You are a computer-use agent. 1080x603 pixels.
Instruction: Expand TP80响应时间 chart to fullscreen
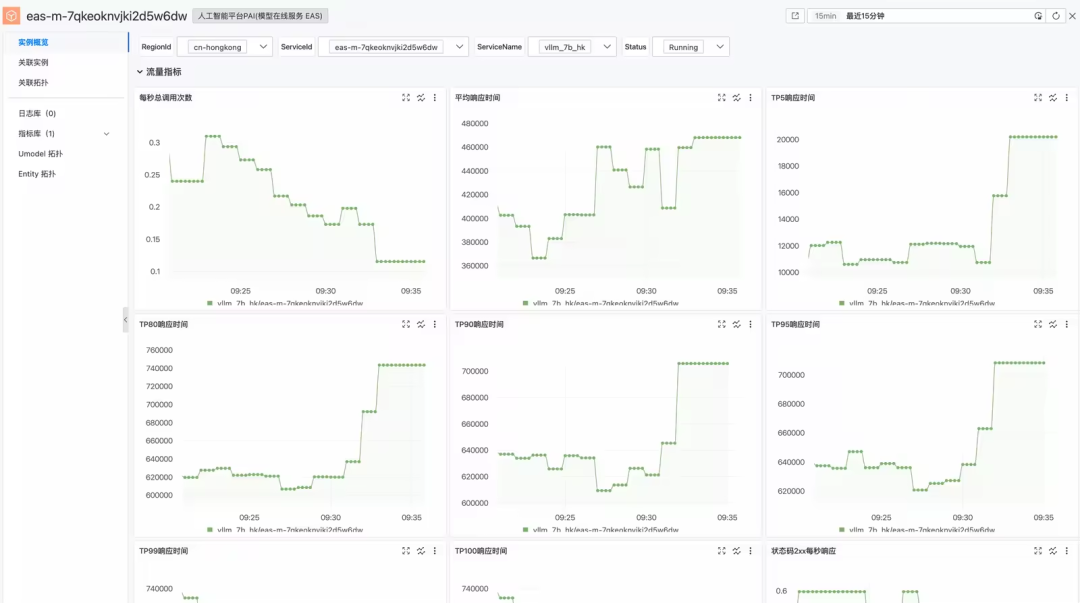(x=406, y=324)
